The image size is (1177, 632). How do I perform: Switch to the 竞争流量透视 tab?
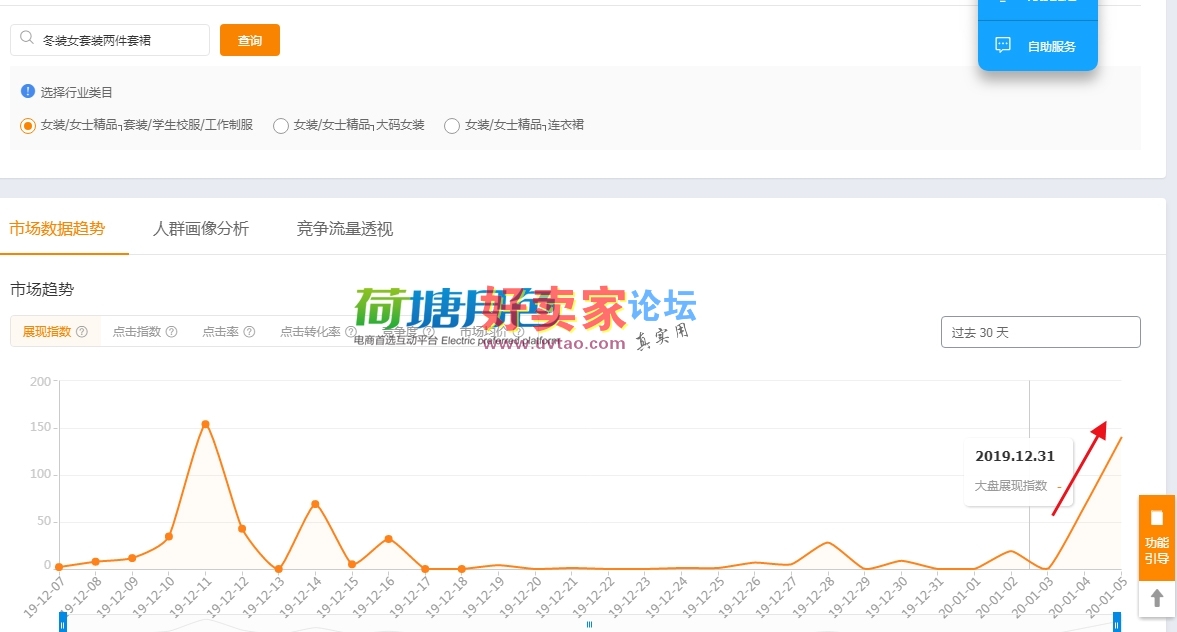pyautogui.click(x=345, y=229)
